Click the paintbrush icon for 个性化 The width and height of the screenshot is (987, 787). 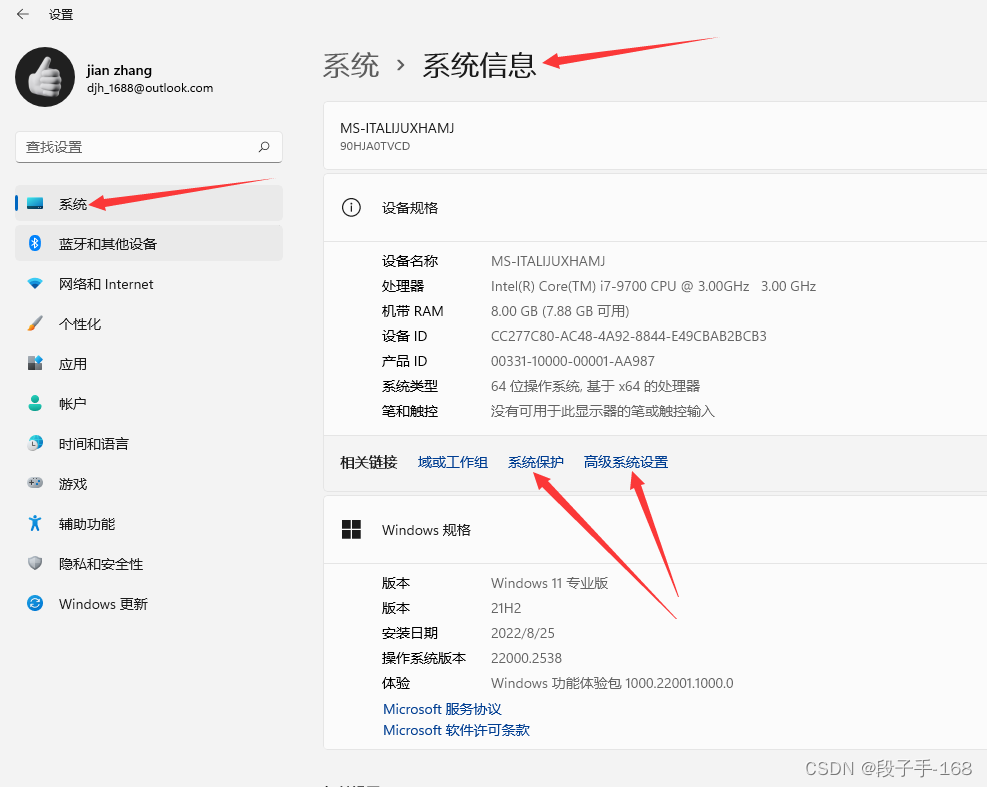[x=35, y=324]
